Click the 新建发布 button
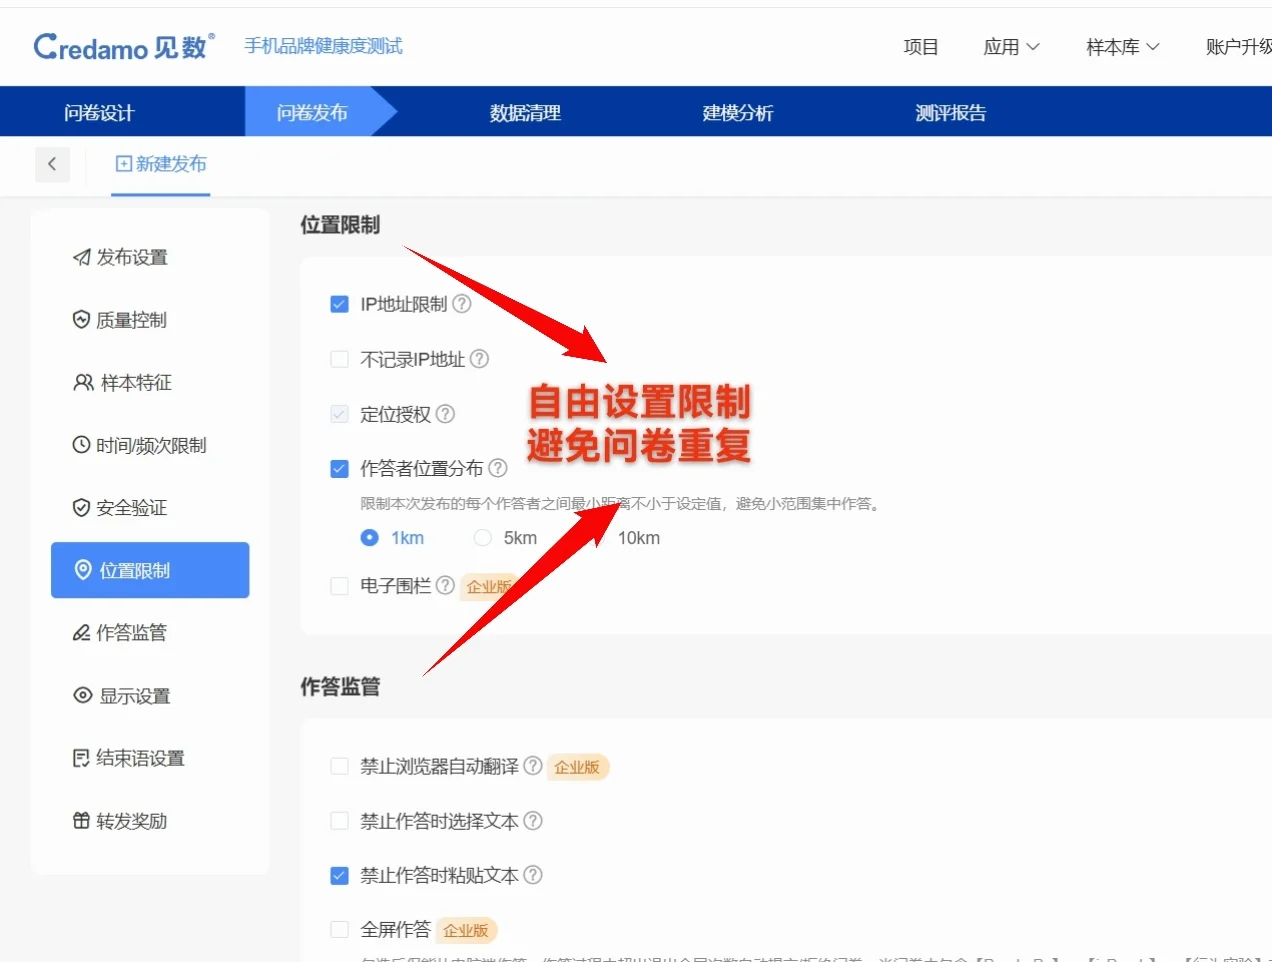 pos(161,164)
